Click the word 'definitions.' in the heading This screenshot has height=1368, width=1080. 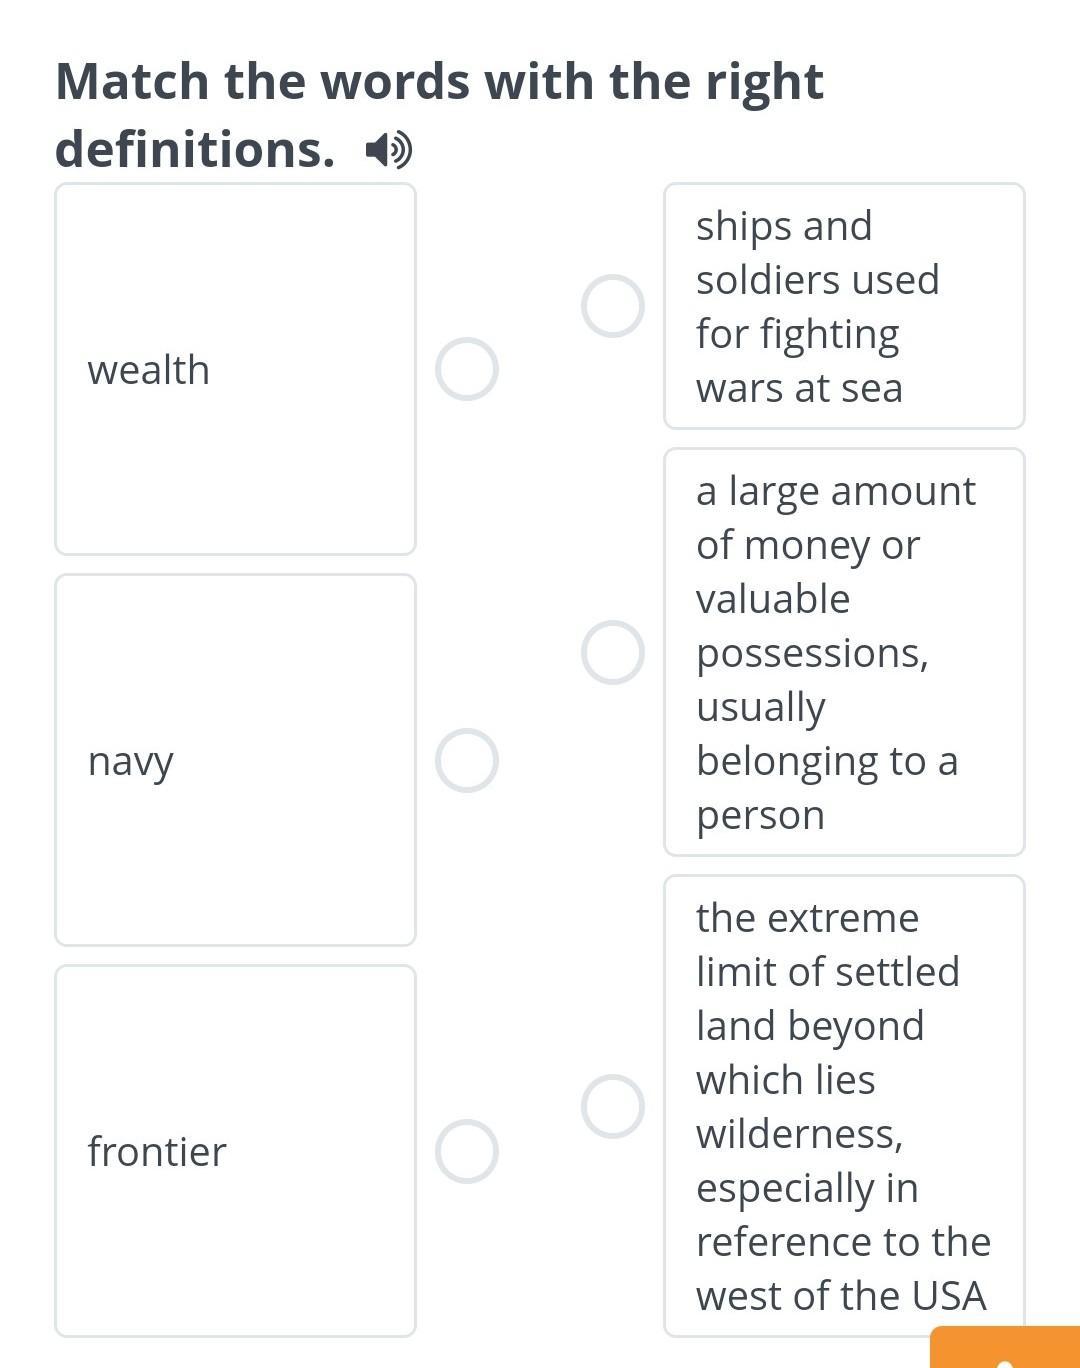tap(195, 149)
